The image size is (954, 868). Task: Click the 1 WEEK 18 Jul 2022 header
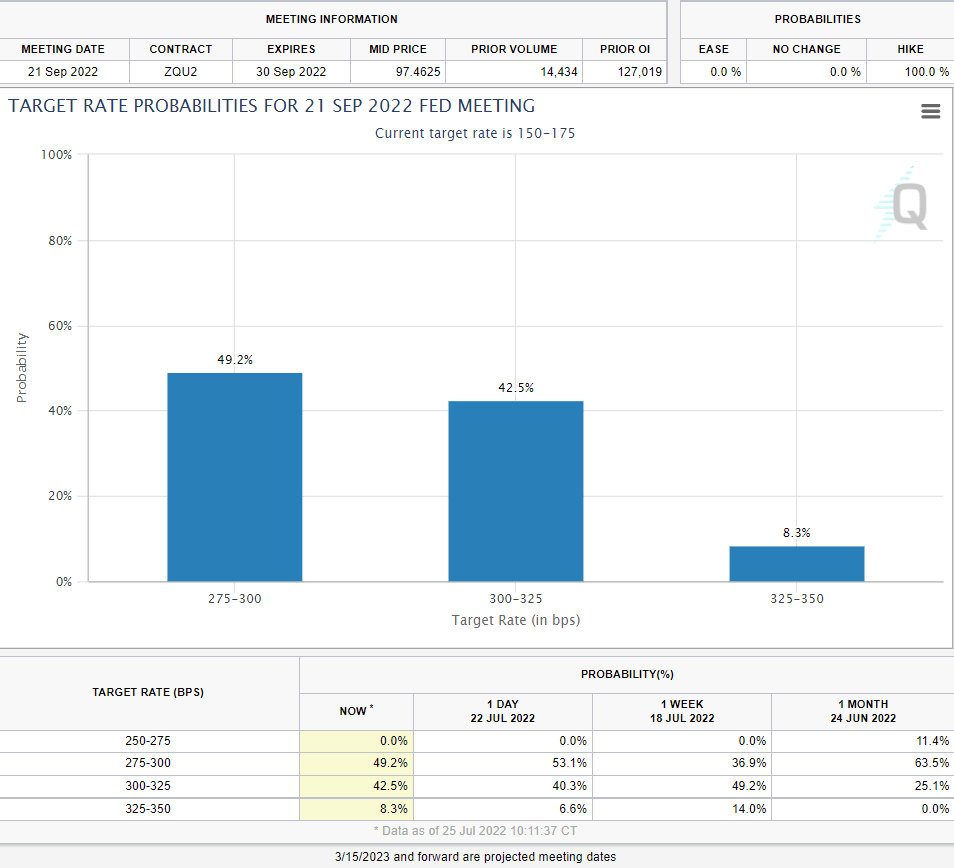tap(682, 711)
